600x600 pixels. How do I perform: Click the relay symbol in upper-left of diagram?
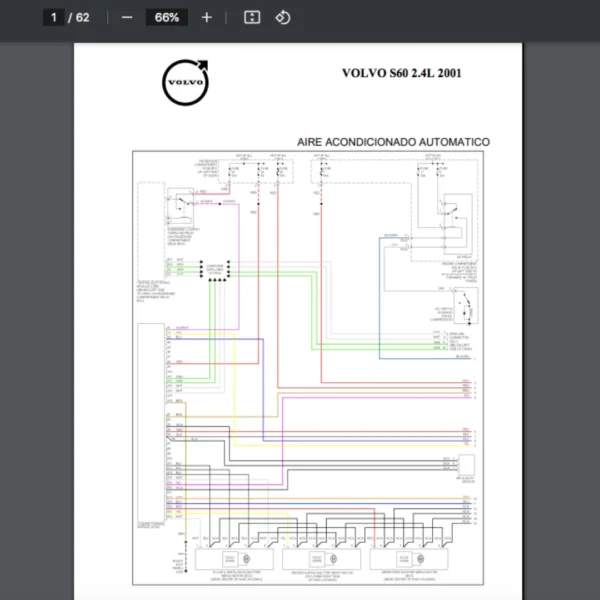(x=182, y=204)
